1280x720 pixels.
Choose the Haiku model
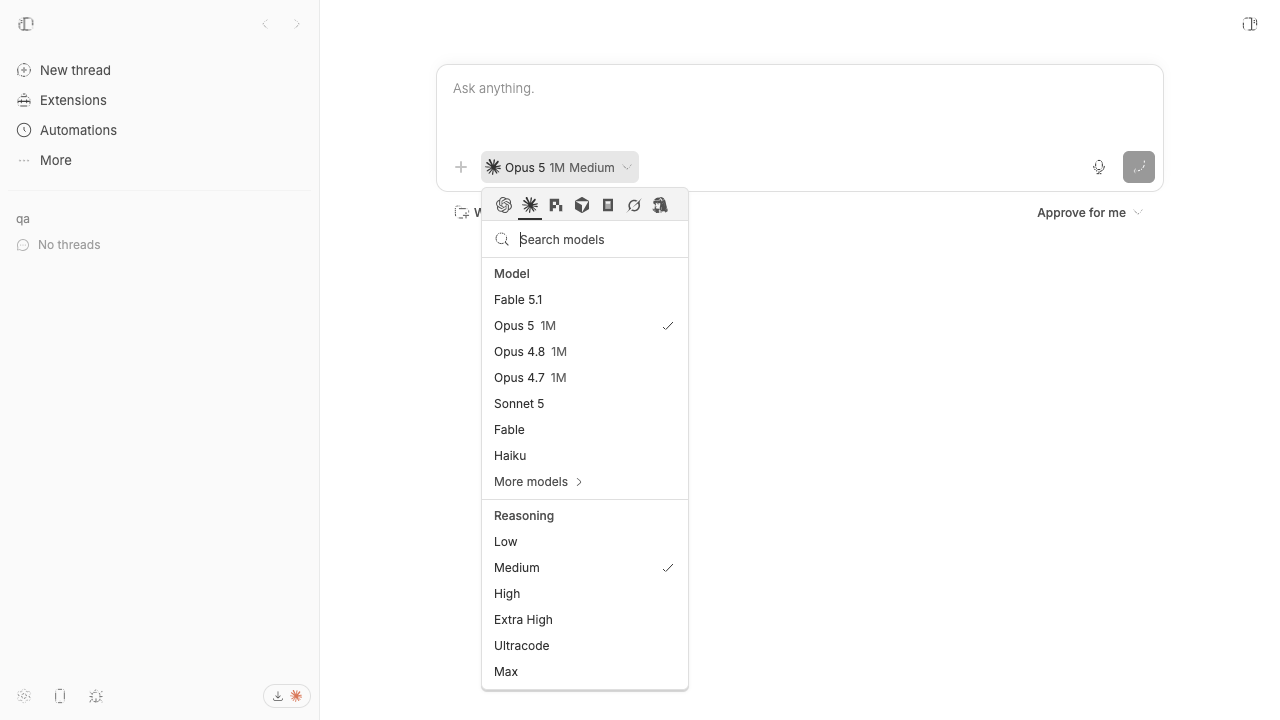click(585, 455)
